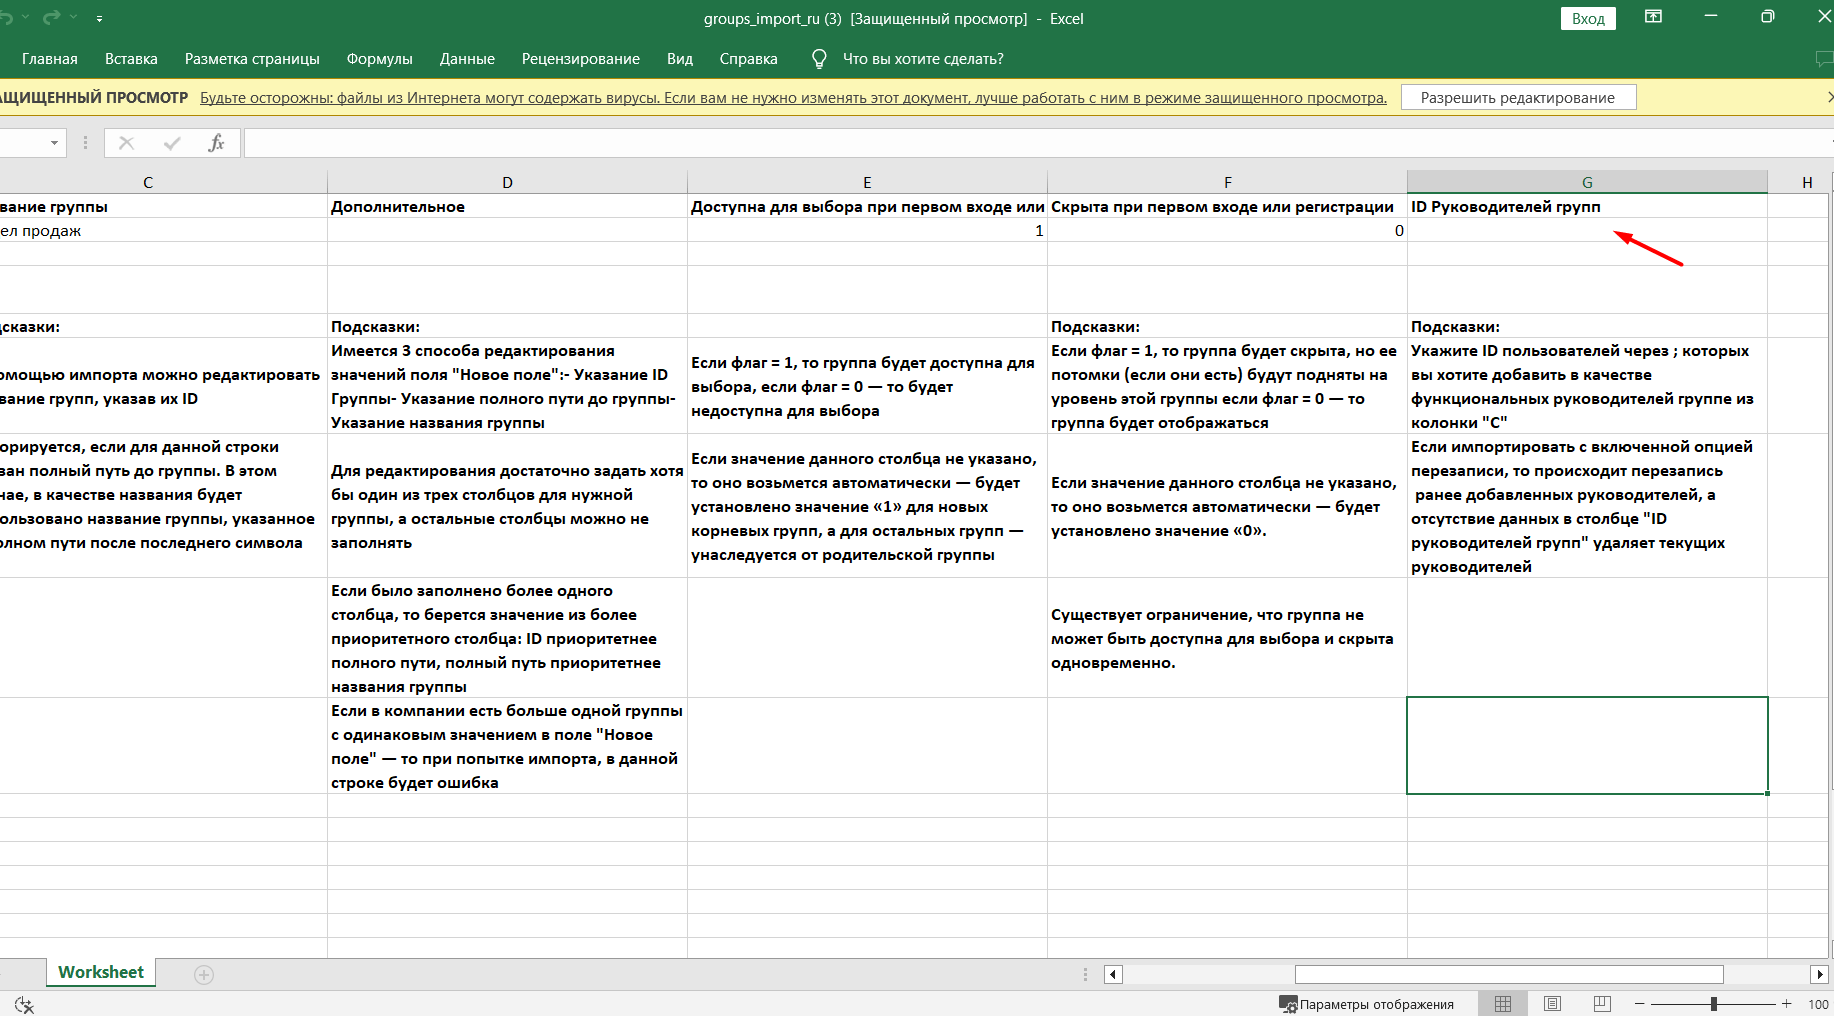Expand the Name Box dropdown
The image size is (1834, 1016).
point(54,143)
